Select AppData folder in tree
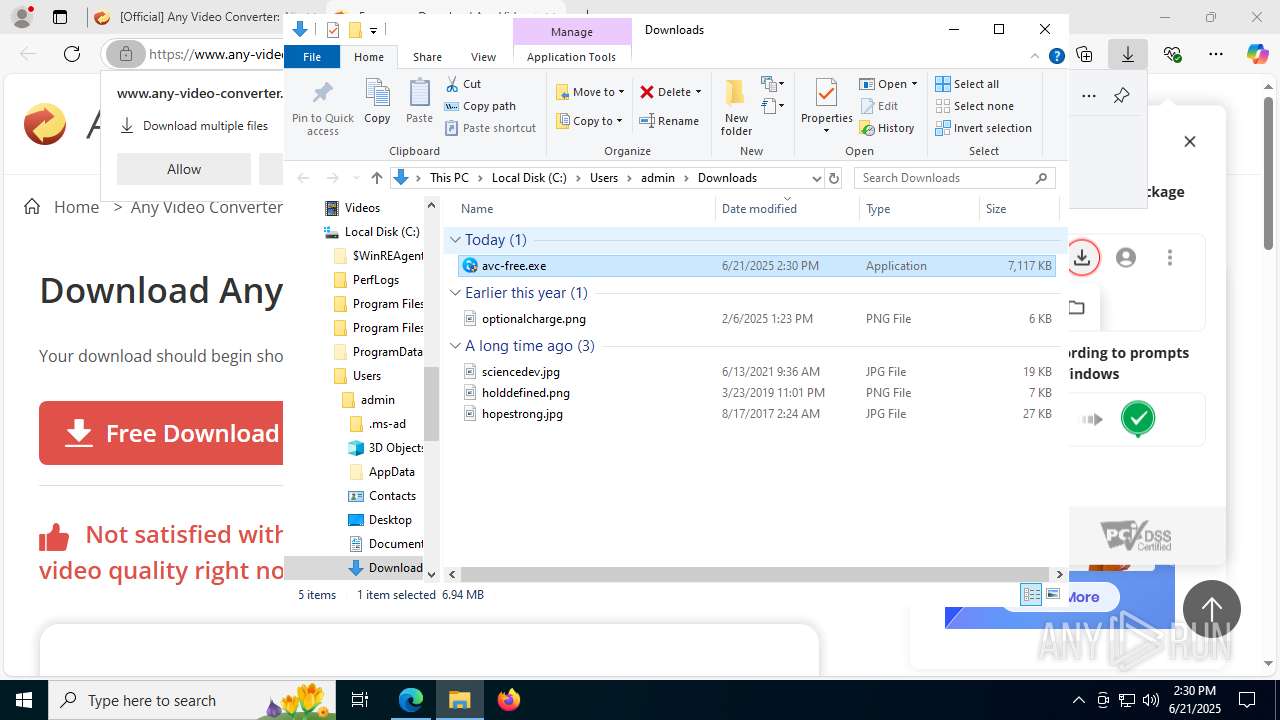Image resolution: width=1280 pixels, height=720 pixels. click(x=391, y=472)
